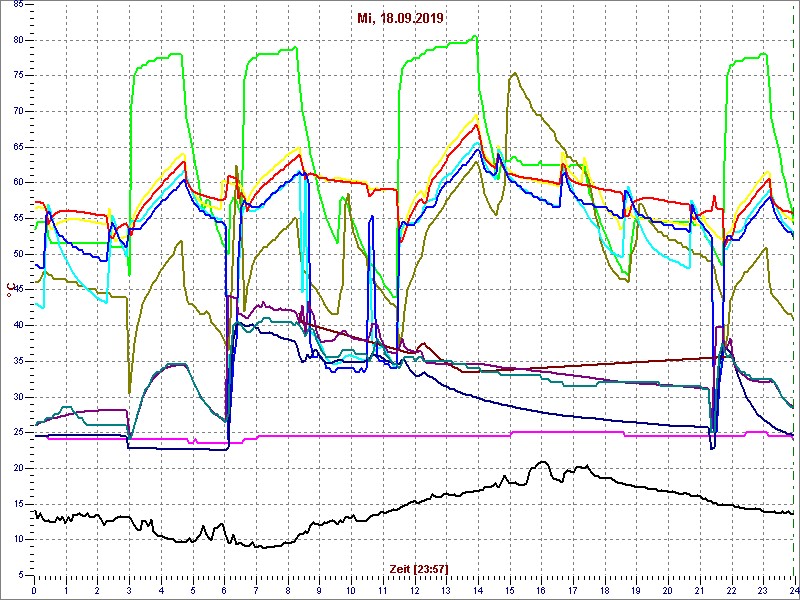Select hour "7" on the time axis
The image size is (800, 600).
coord(256,590)
